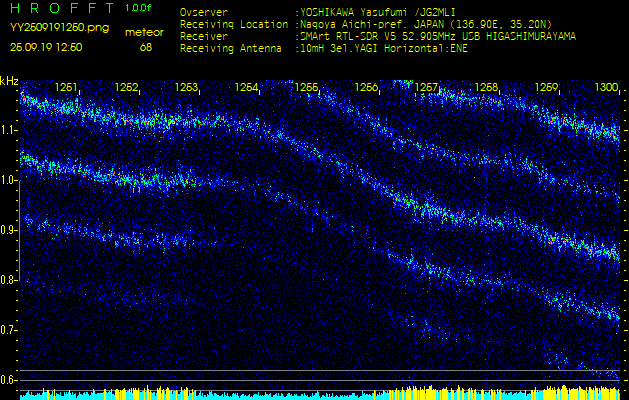
Task: Select the 1.1 frequency axis label
Action: click(x=9, y=130)
